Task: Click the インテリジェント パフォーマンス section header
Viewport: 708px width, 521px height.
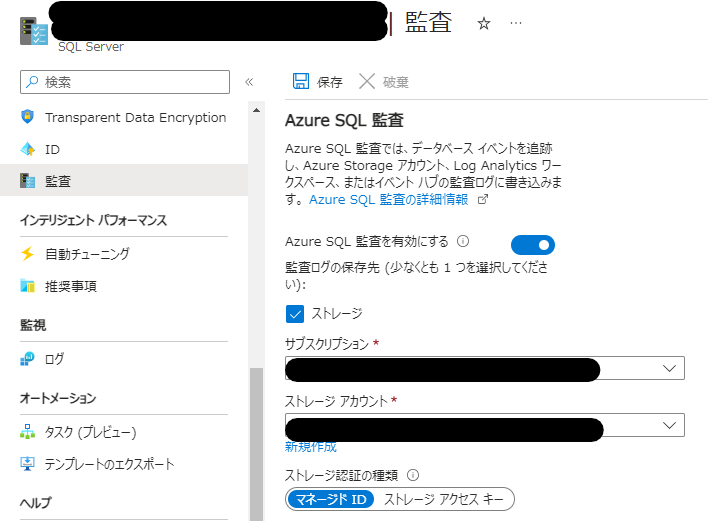Action: [93, 220]
